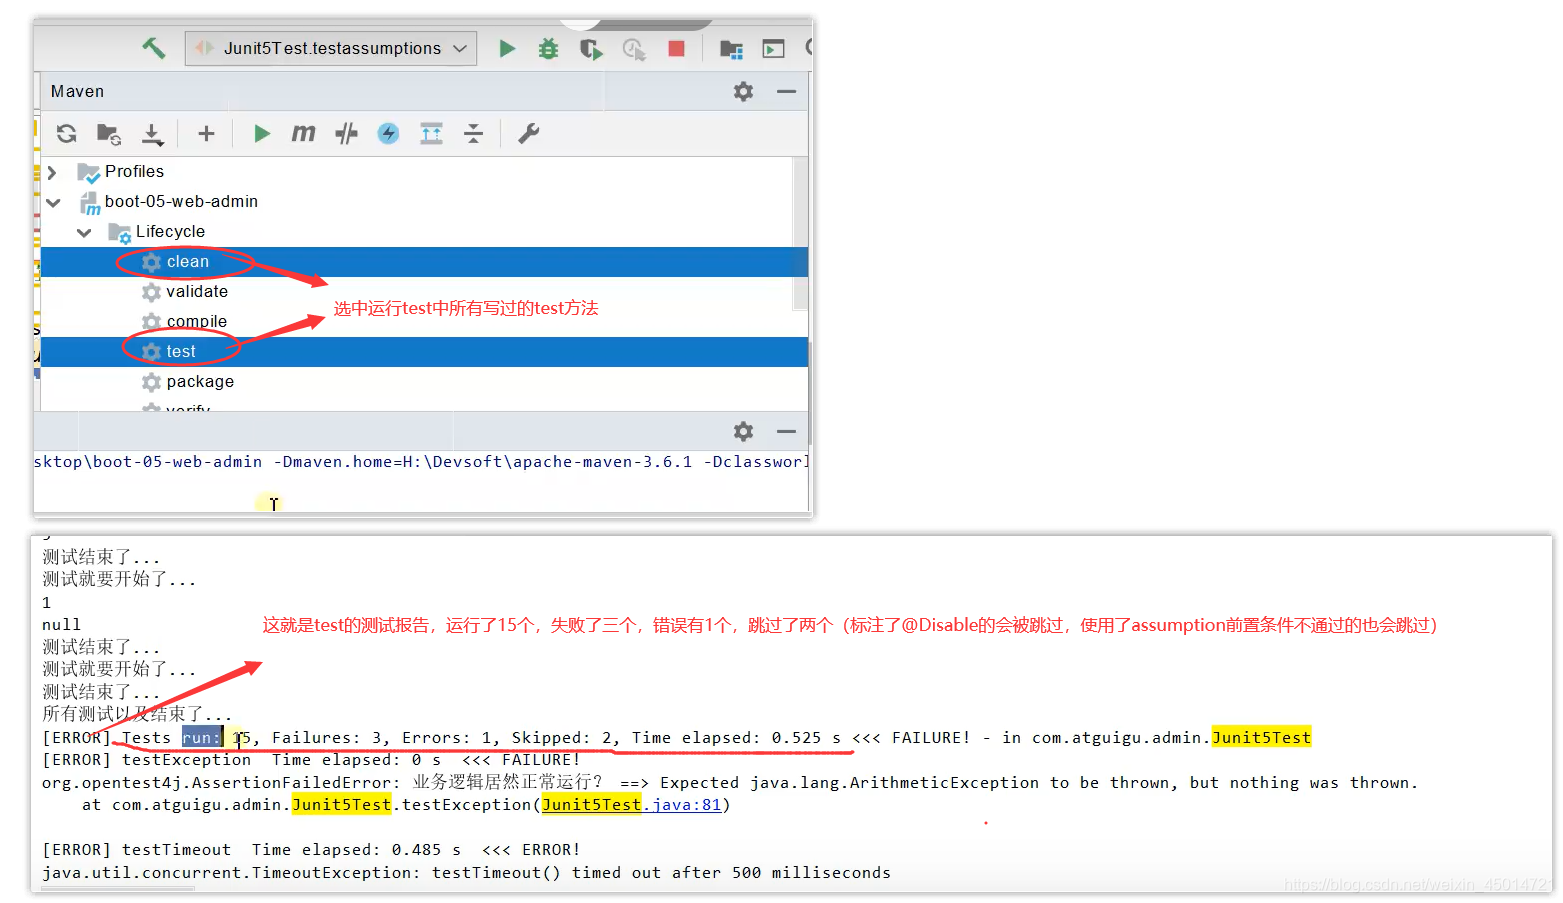Click the 'null' console output line
The height and width of the screenshot is (903, 1563).
click(61, 625)
